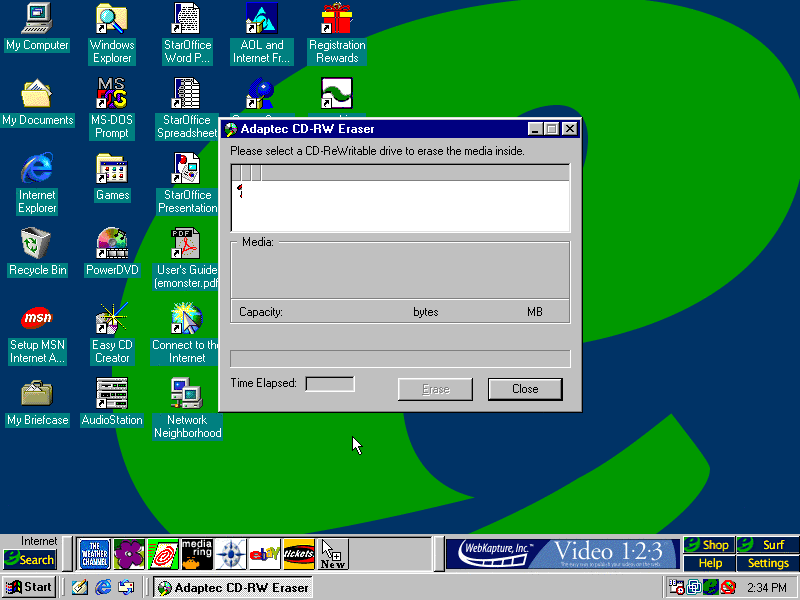Viewport: 800px width, 600px height.
Task: Click the Shop button on the toolbar
Action: pos(709,545)
